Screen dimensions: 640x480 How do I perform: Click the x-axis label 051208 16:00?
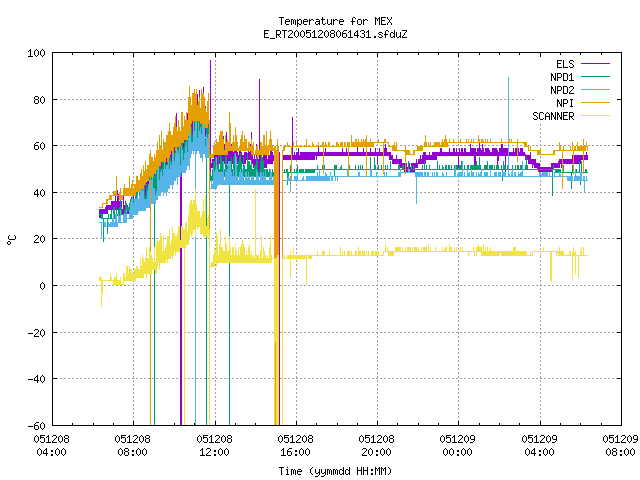(x=296, y=446)
